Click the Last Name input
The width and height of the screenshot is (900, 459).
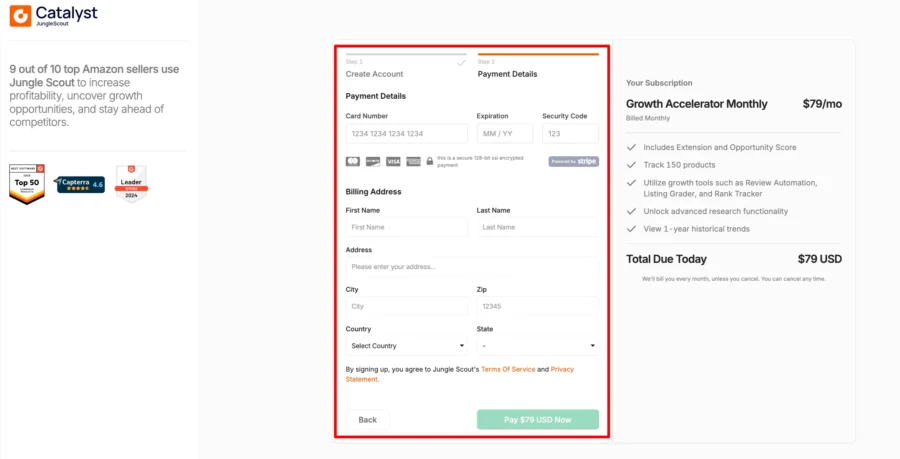point(538,227)
